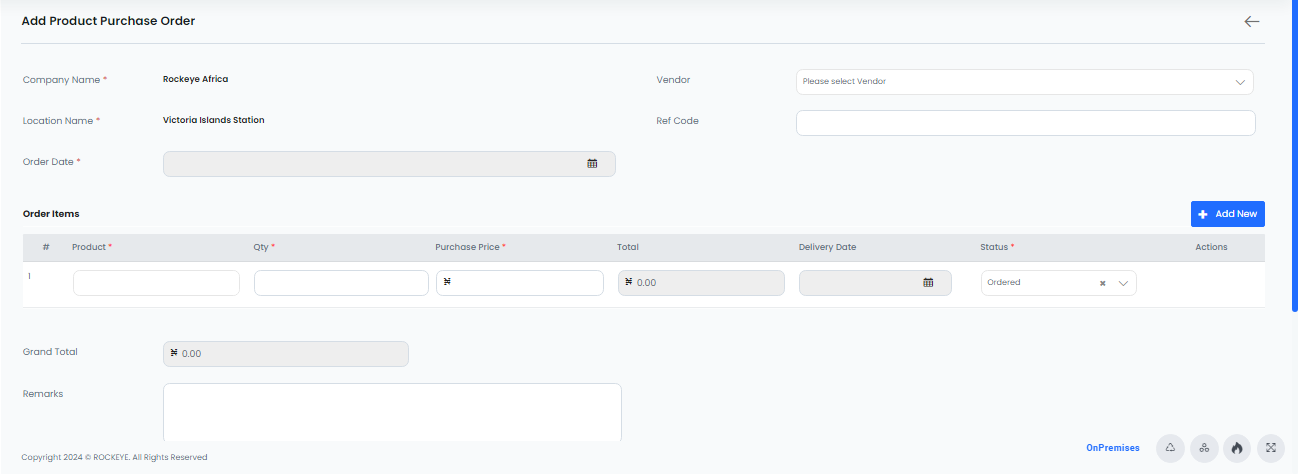Viewport: 1298px width, 474px height.
Task: Click the Grand Total field
Action: click(286, 354)
